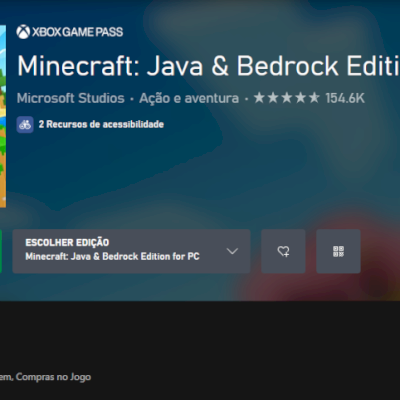Open the QR code button
This screenshot has width=400, height=400.
pos(338,251)
